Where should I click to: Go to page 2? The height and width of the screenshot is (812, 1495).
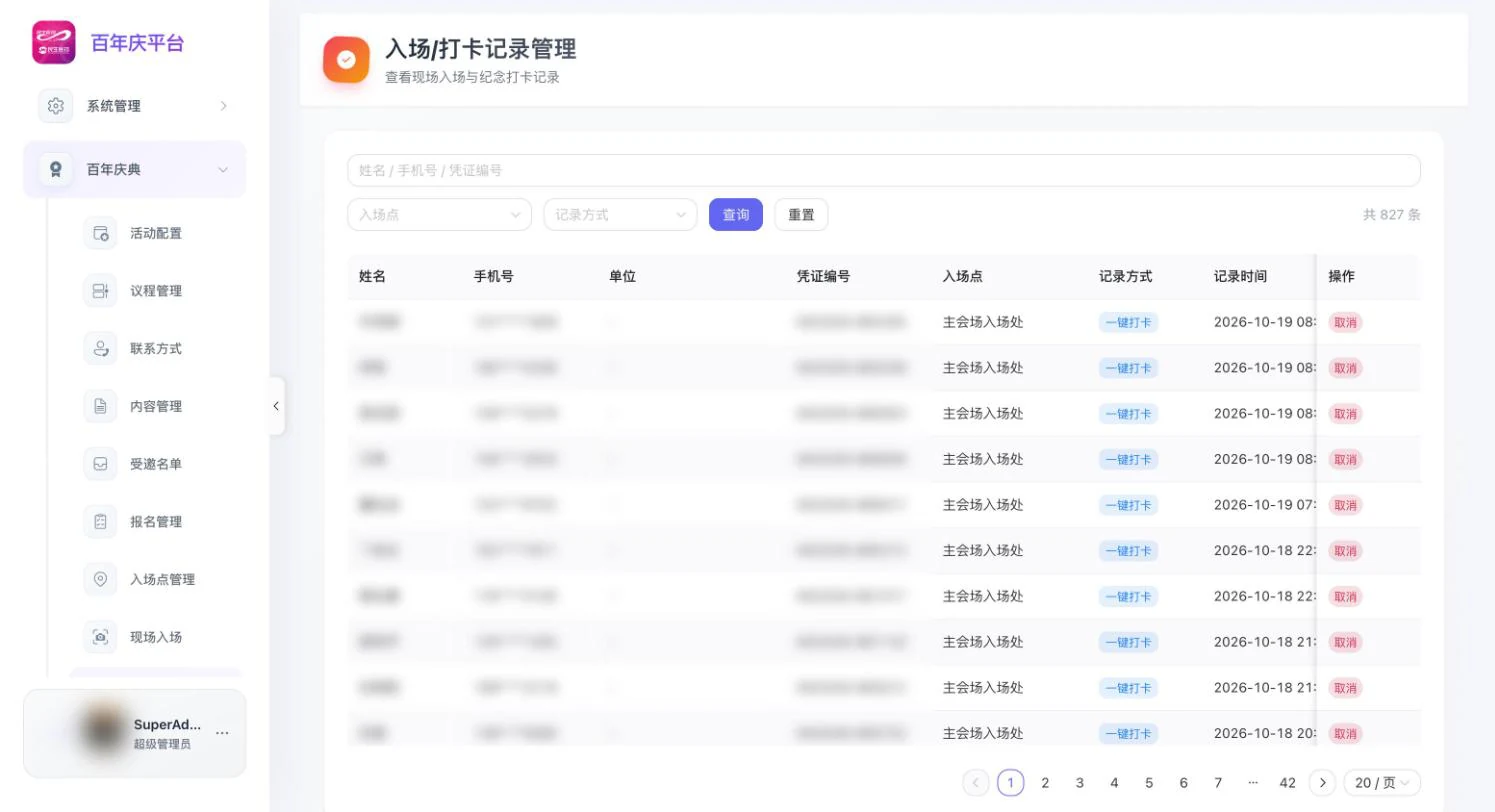click(1045, 783)
